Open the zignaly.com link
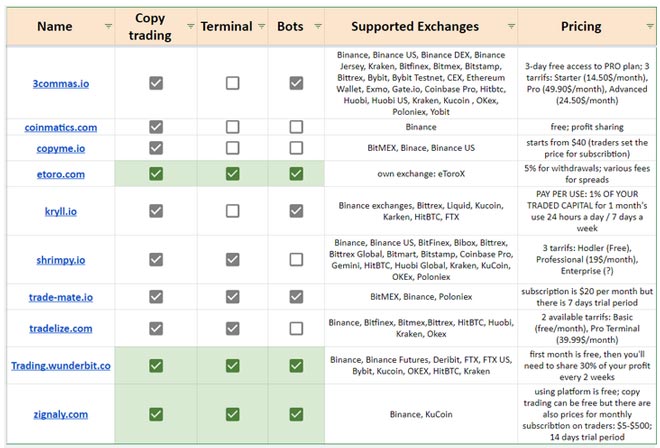 pyautogui.click(x=60, y=413)
